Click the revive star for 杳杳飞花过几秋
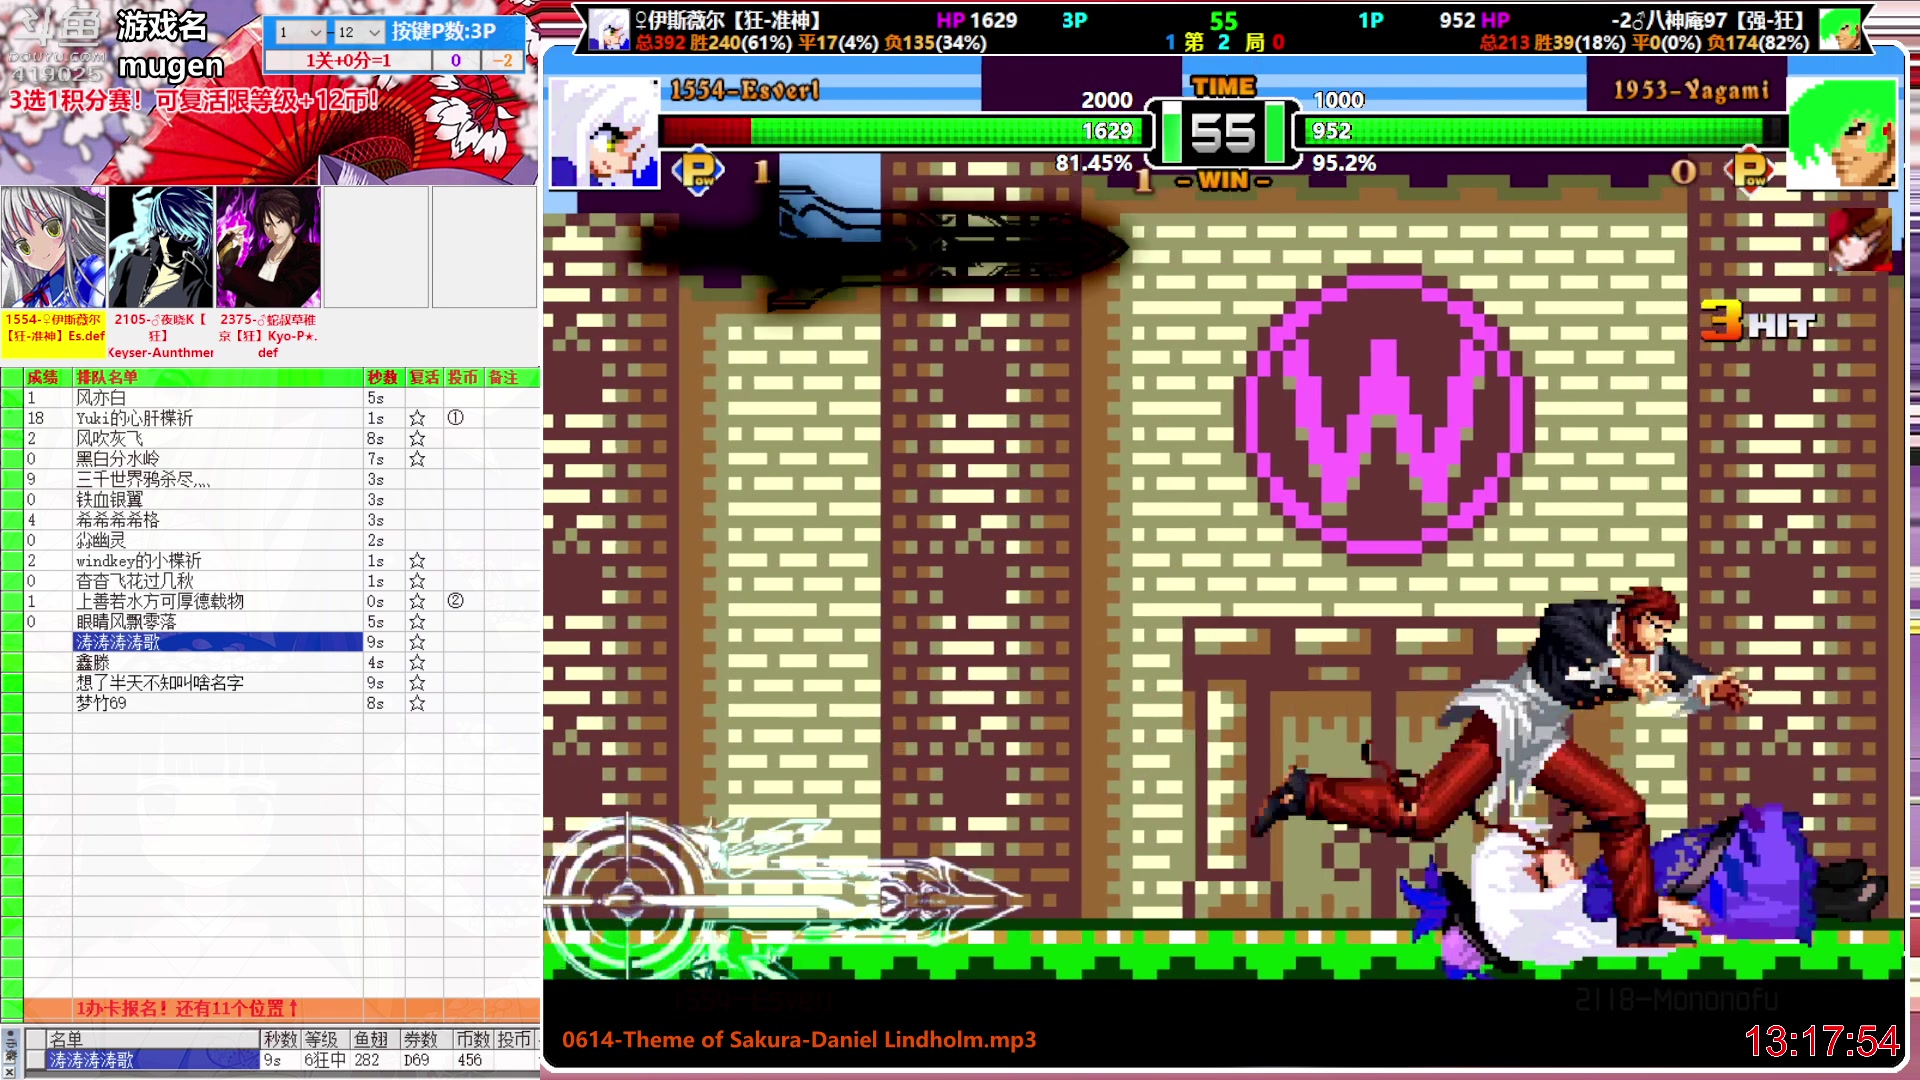1920x1080 pixels. [x=417, y=581]
